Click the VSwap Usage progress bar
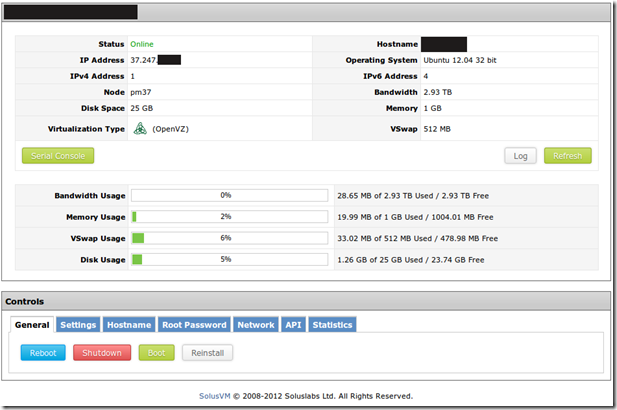Viewport: 617px width, 410px height. click(229, 238)
